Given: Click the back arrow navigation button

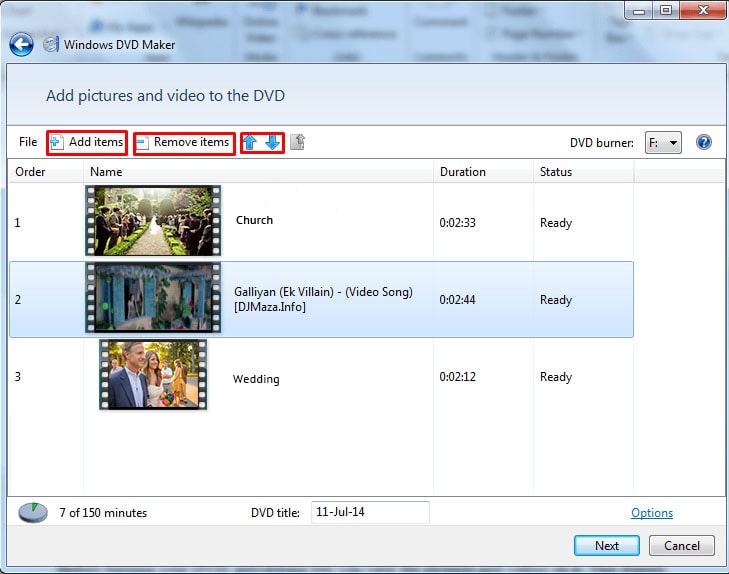Looking at the screenshot, I should point(21,44).
